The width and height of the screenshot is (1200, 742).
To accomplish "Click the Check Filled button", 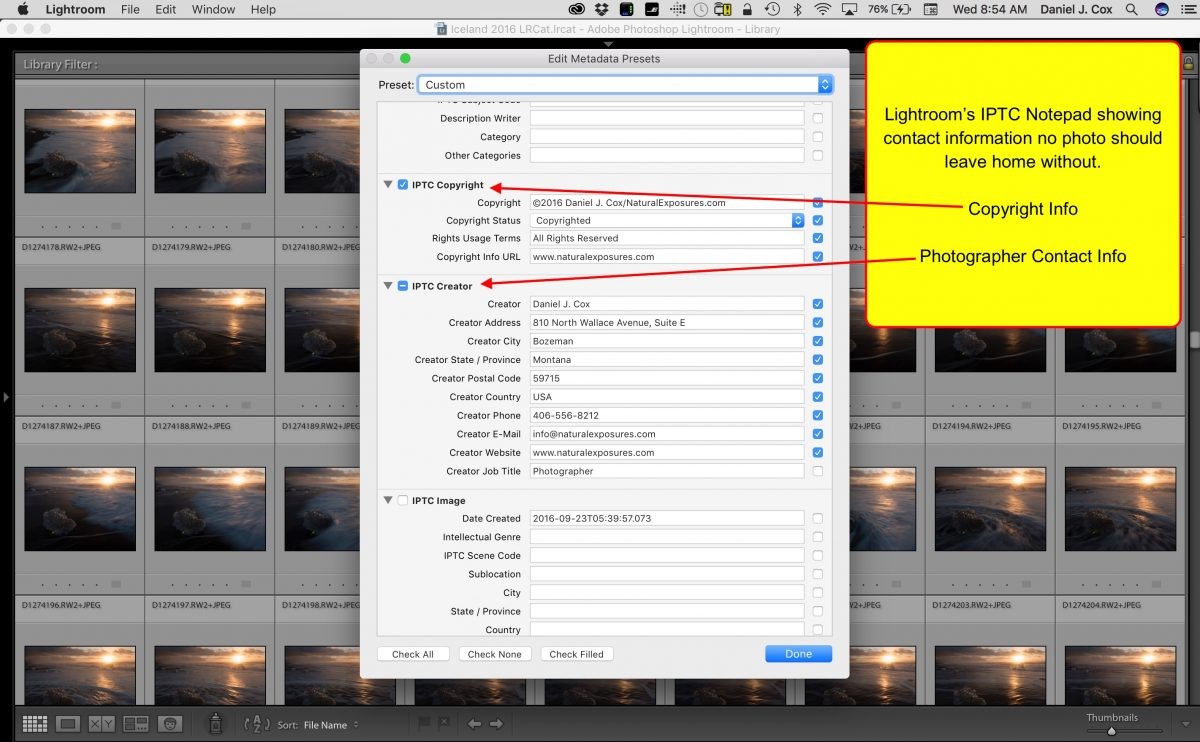I will pyautogui.click(x=577, y=654).
